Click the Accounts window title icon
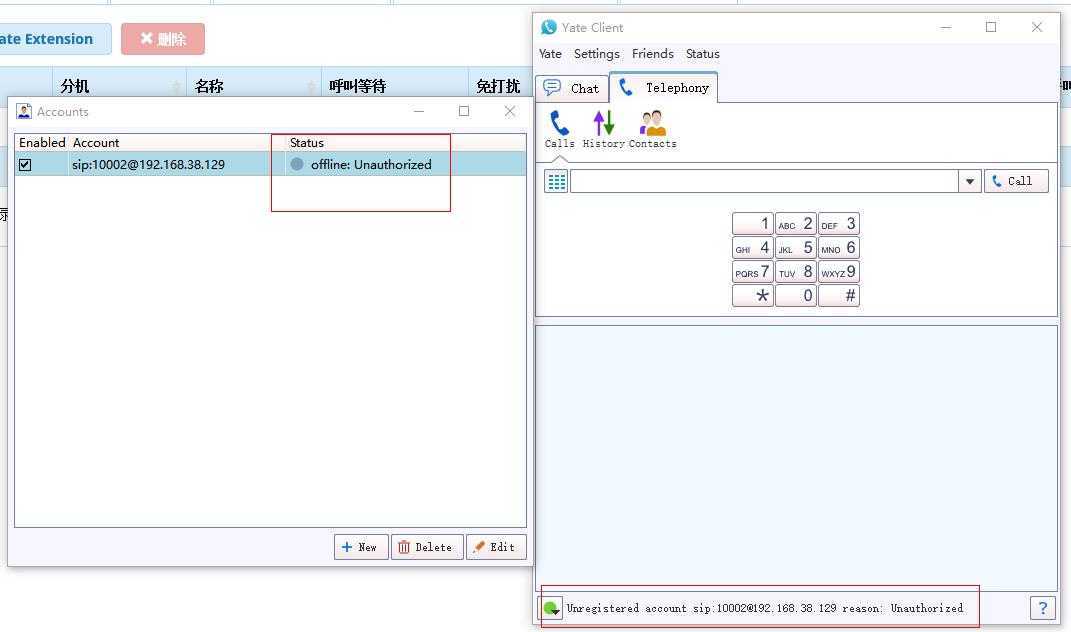The image size is (1071, 632). 24,111
